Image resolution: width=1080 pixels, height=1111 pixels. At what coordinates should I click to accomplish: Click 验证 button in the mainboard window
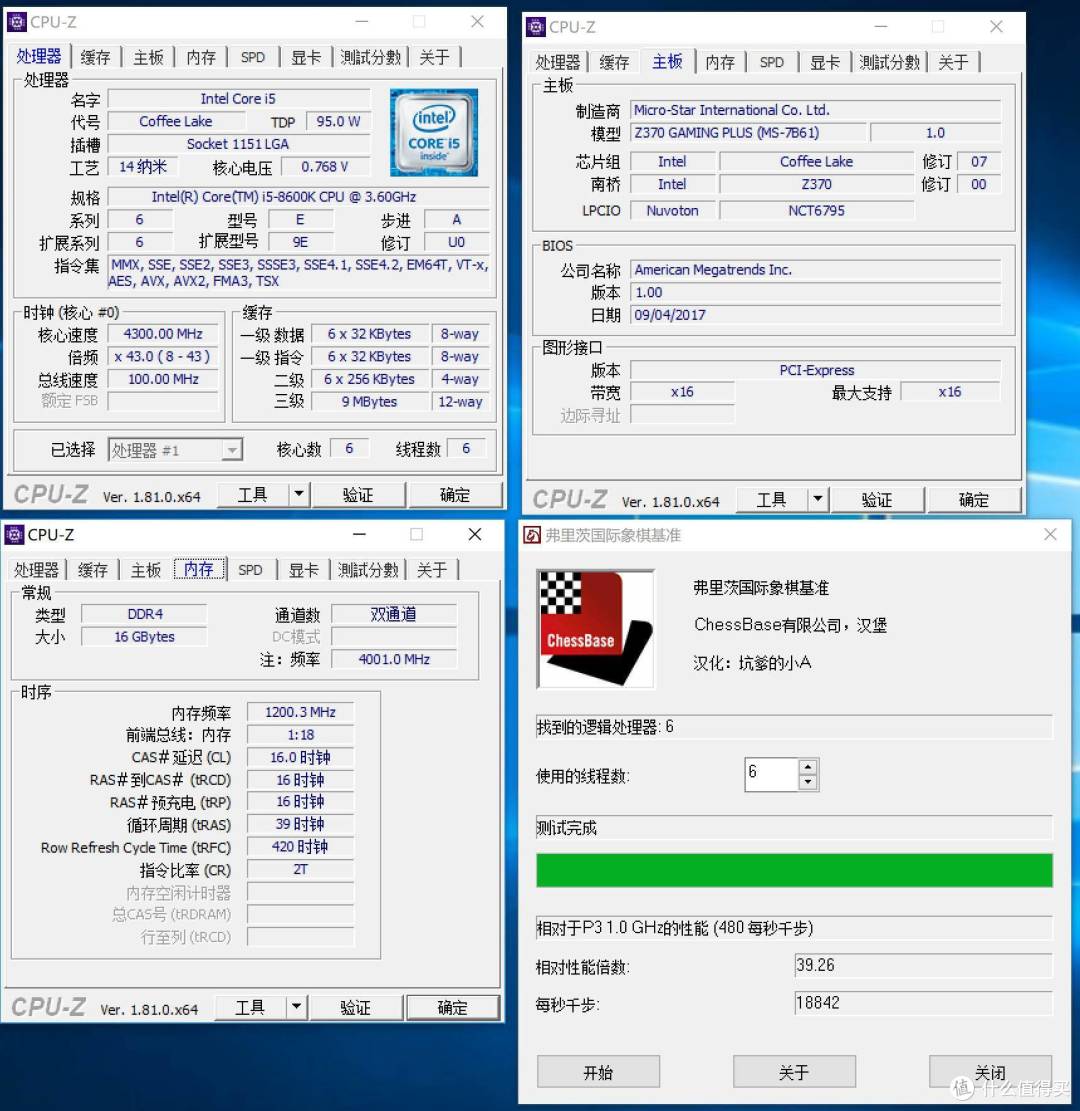pos(877,500)
